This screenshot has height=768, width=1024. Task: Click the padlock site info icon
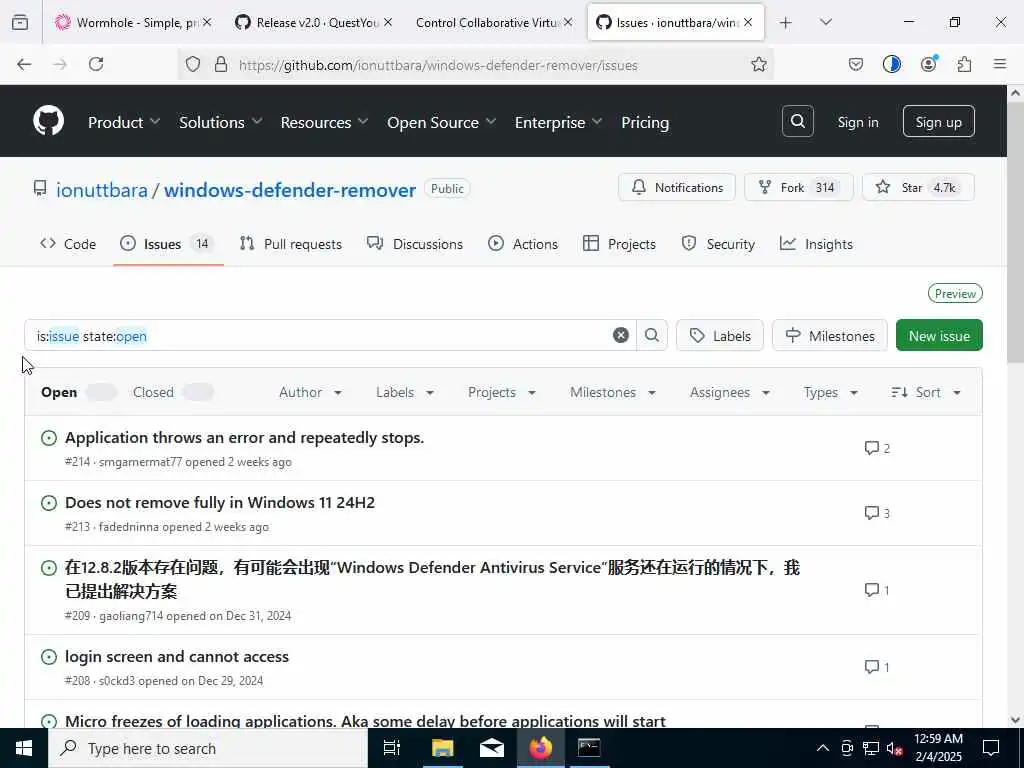coord(221,64)
